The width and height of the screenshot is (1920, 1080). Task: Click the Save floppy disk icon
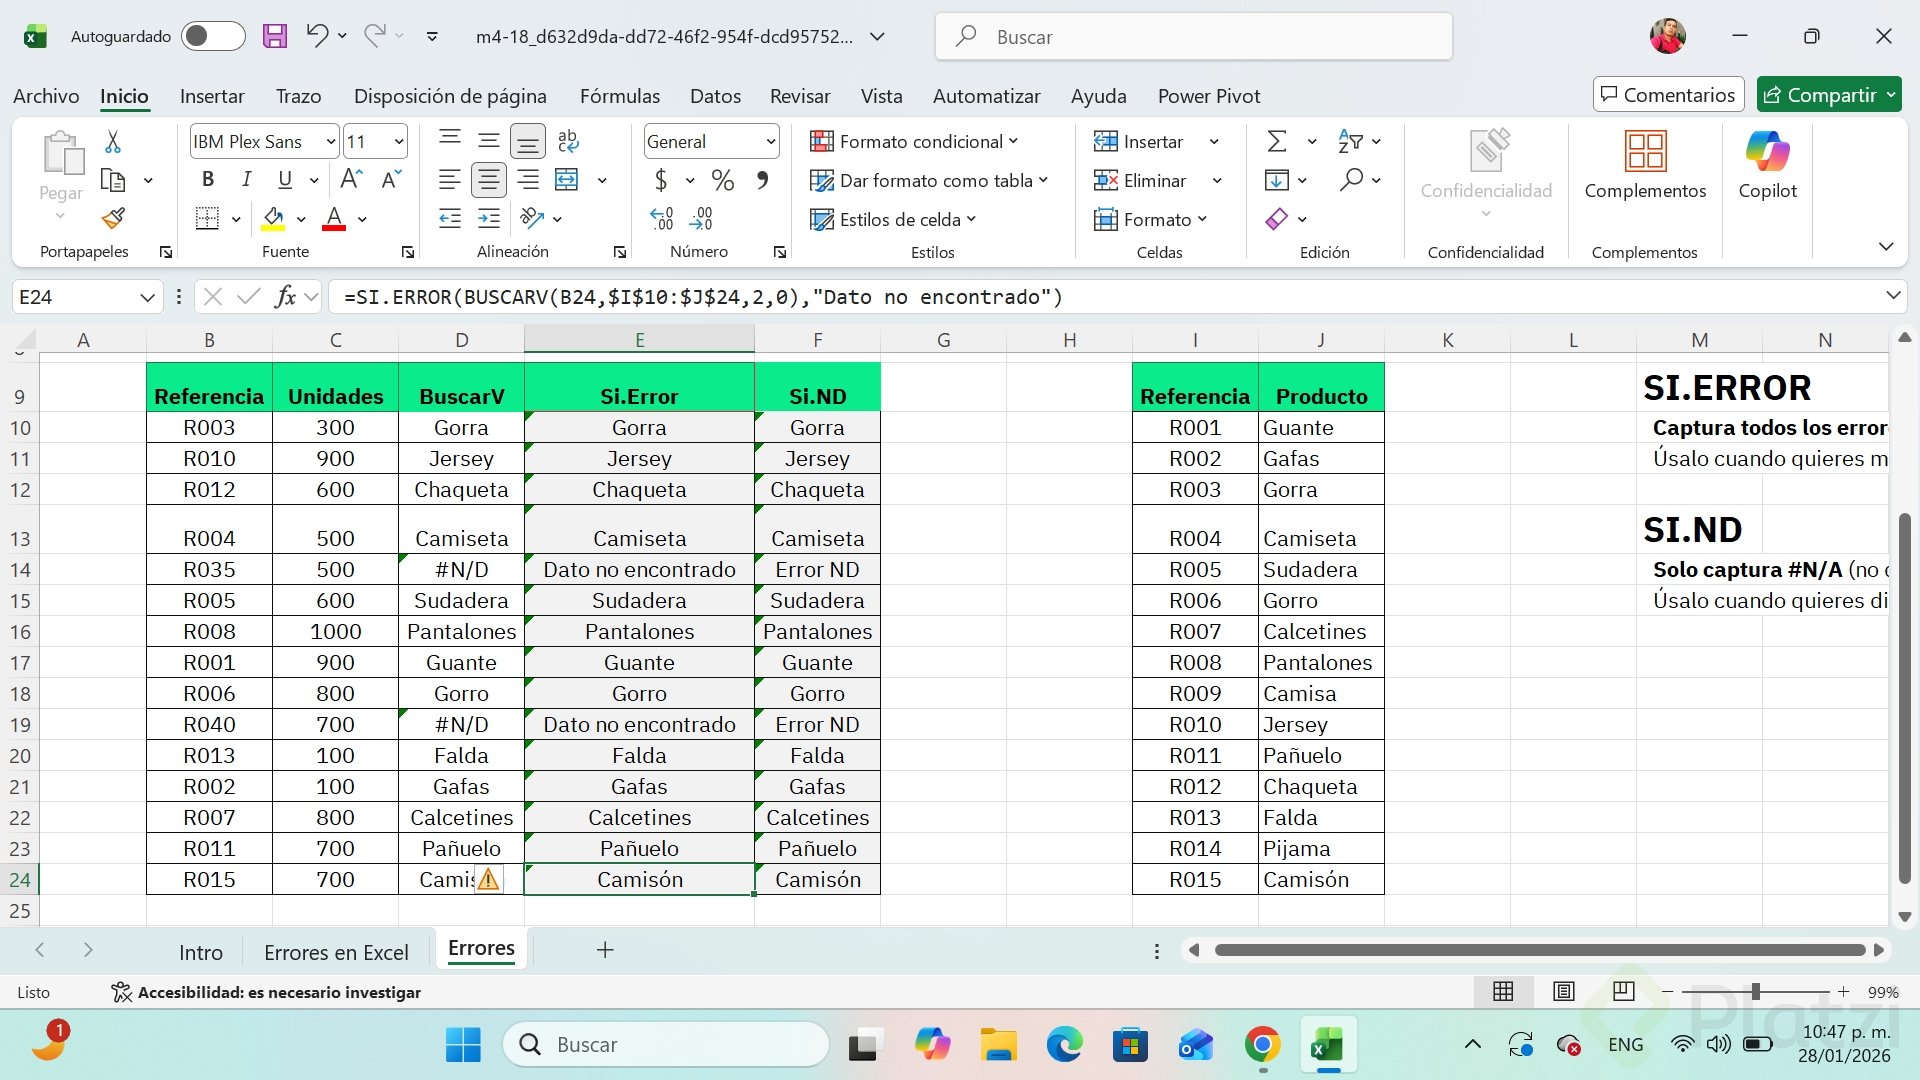274,37
